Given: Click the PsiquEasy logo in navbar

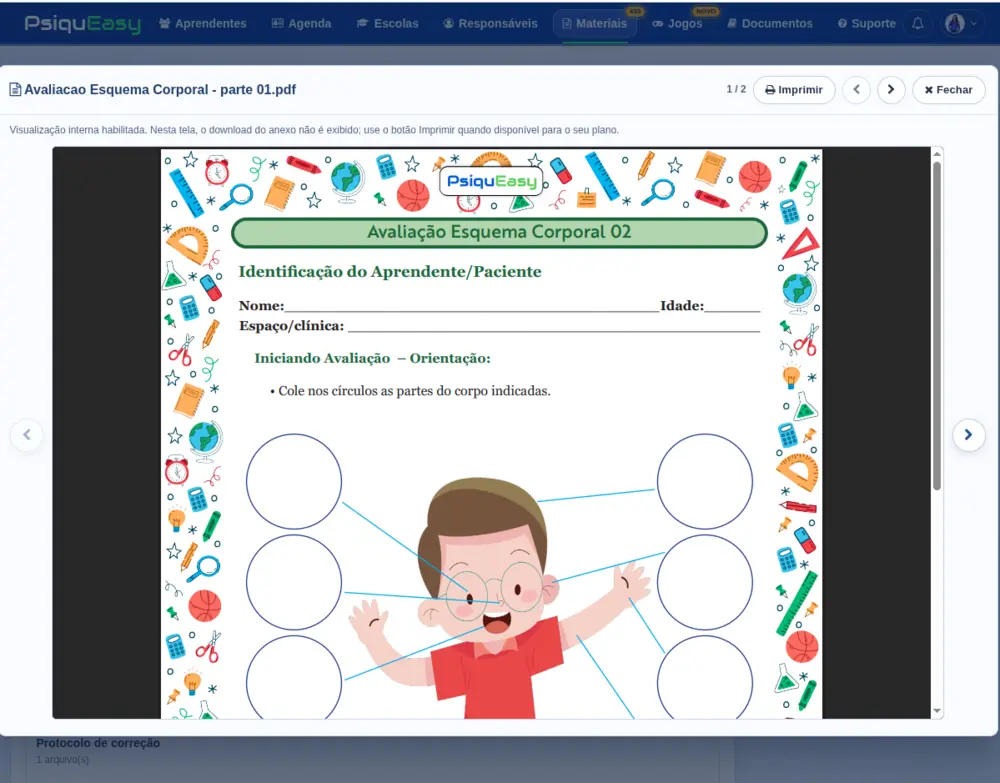Looking at the screenshot, I should [x=83, y=24].
